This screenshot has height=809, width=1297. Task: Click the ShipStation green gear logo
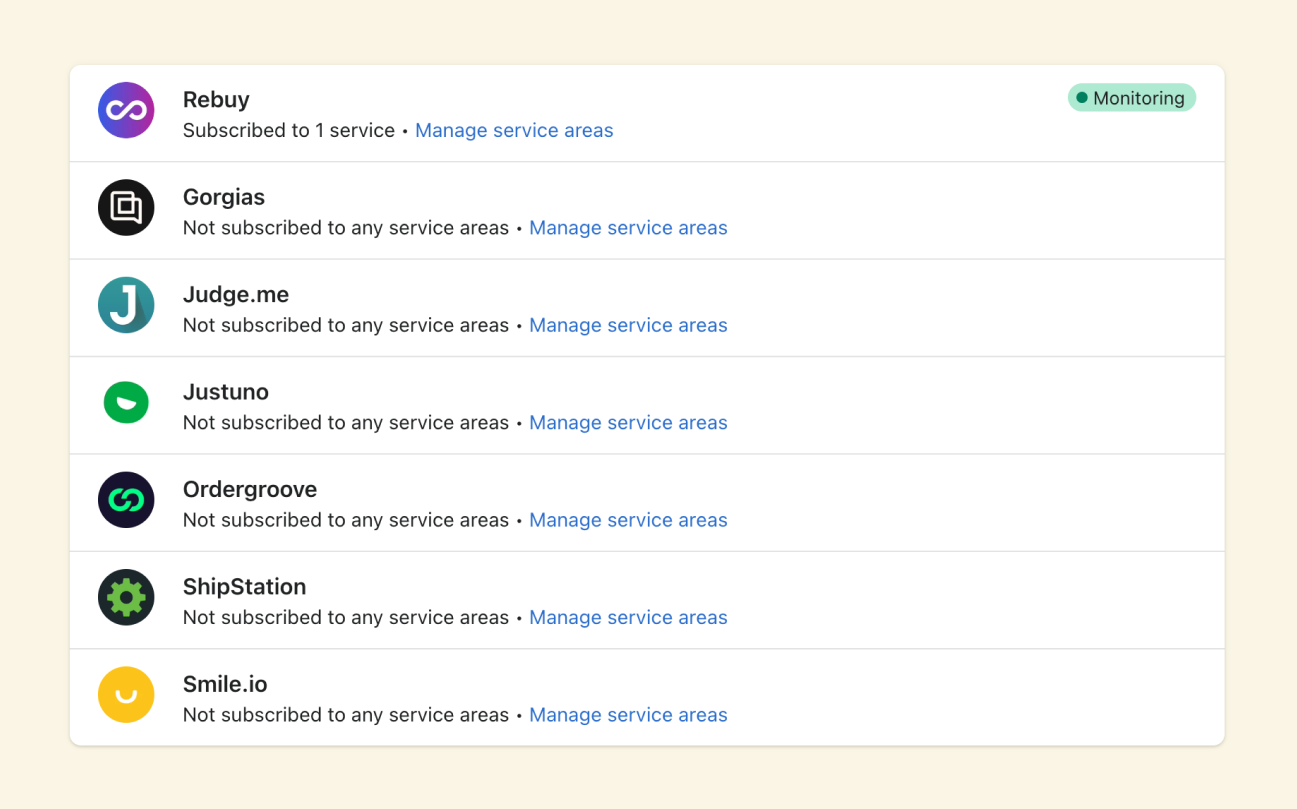(126, 597)
